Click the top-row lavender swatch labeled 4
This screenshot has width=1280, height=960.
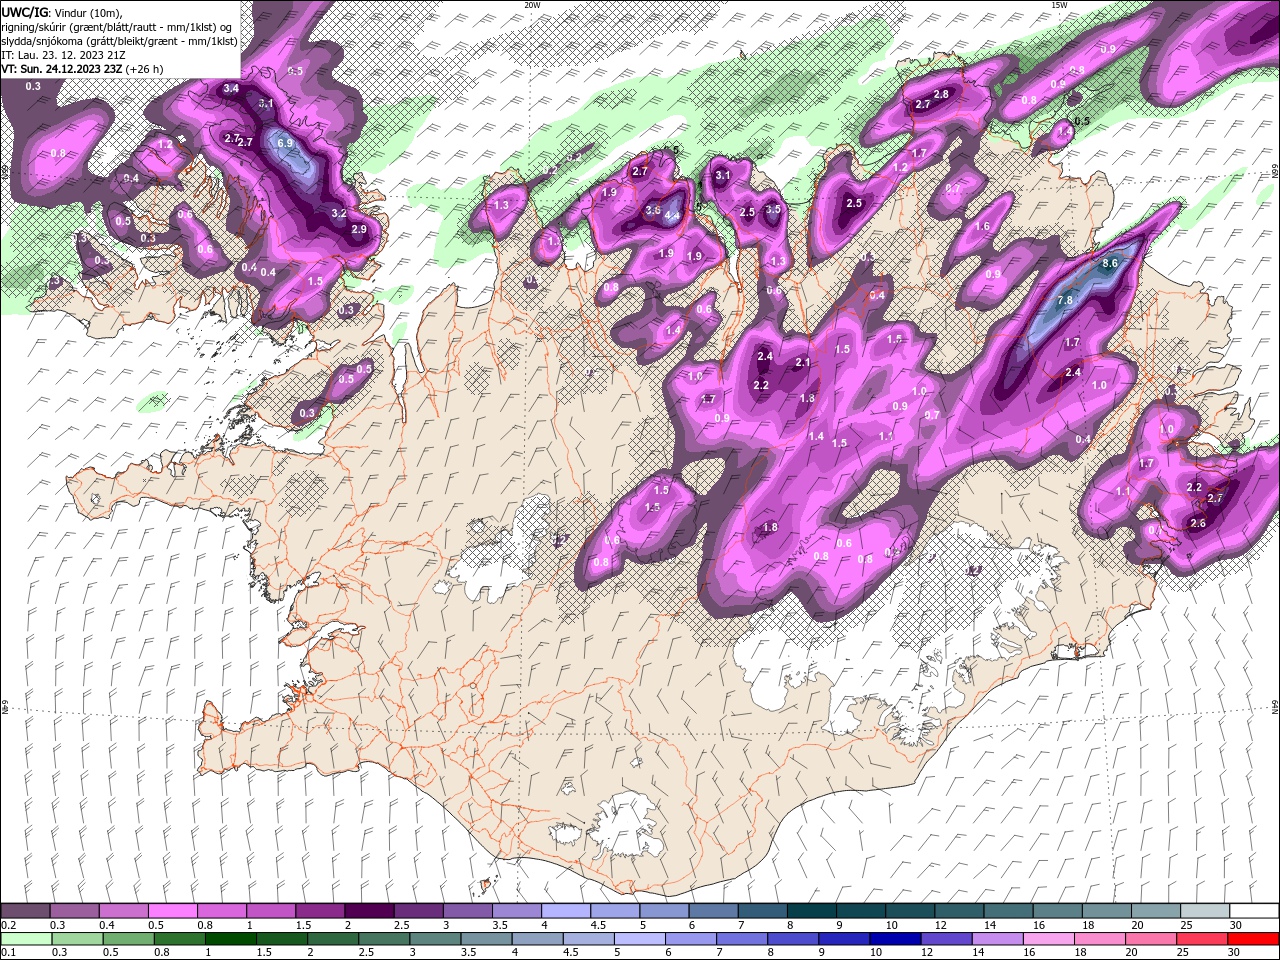point(565,911)
